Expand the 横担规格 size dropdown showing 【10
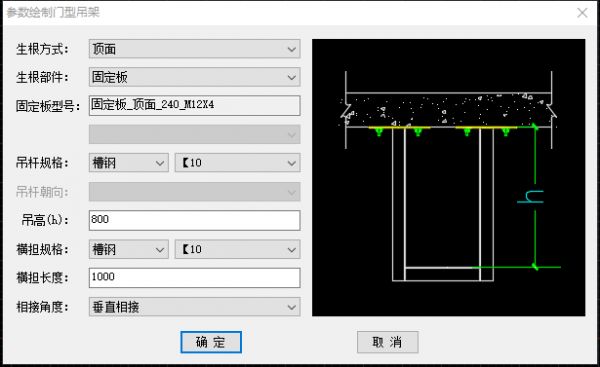The width and height of the screenshot is (600, 367). click(x=238, y=250)
